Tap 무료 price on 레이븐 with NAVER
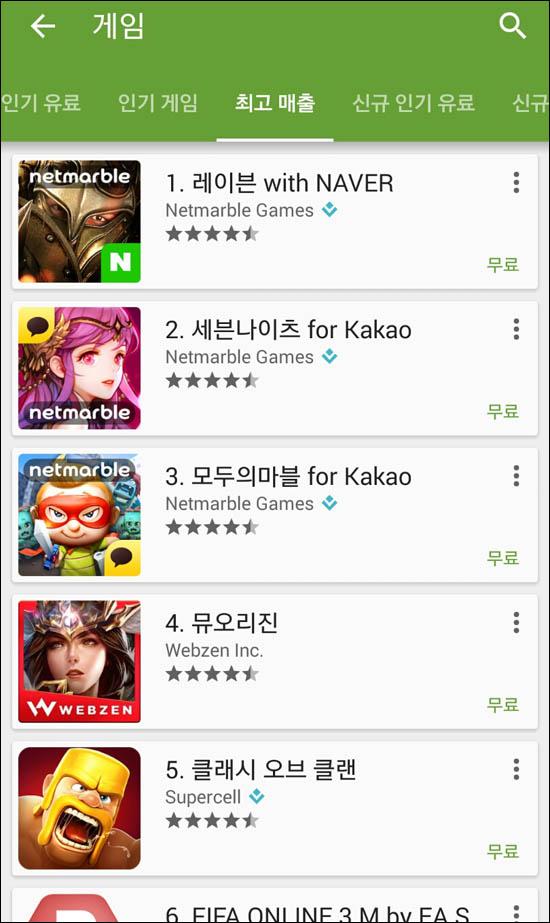The height and width of the screenshot is (923, 550). tap(503, 265)
